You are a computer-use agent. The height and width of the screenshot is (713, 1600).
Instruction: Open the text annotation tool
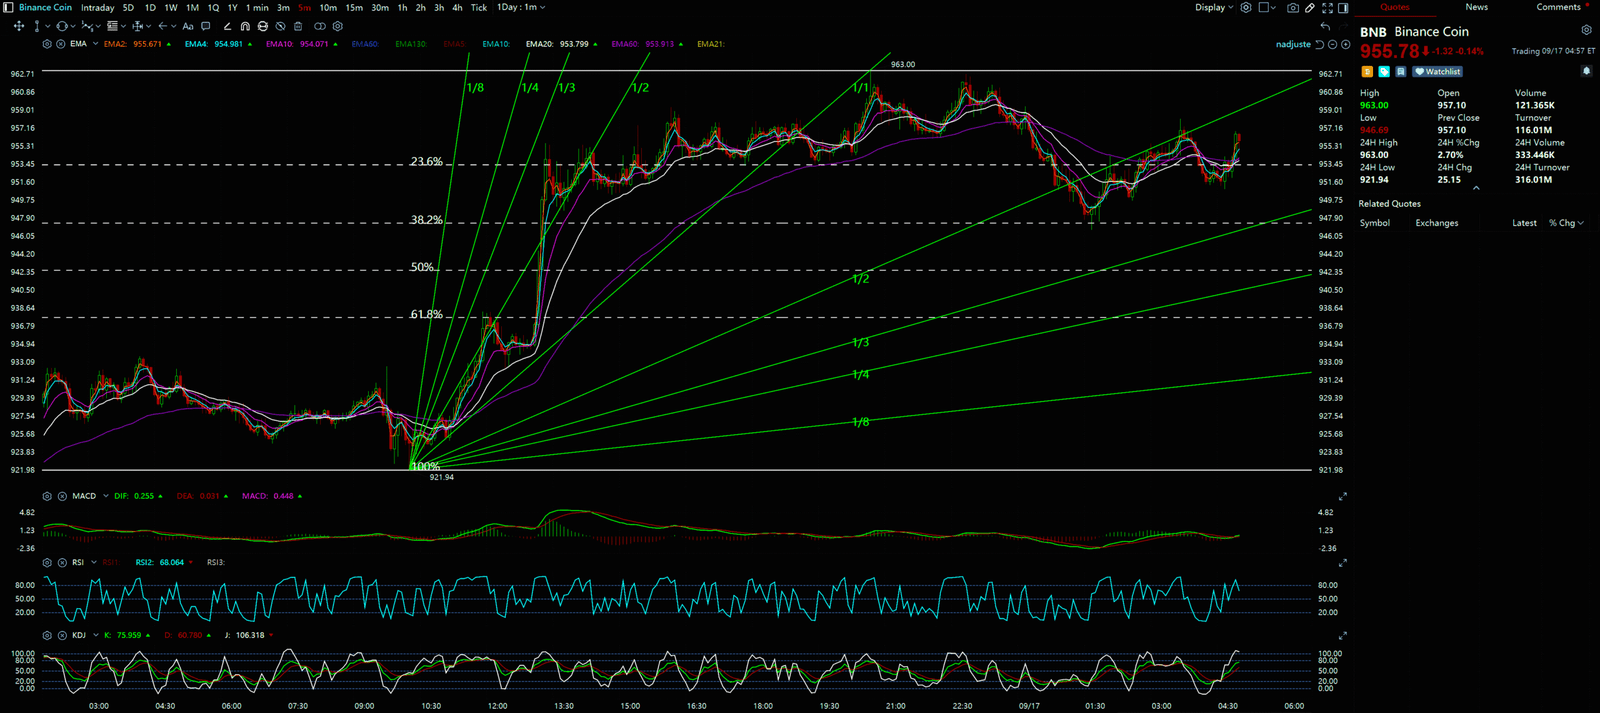click(188, 26)
